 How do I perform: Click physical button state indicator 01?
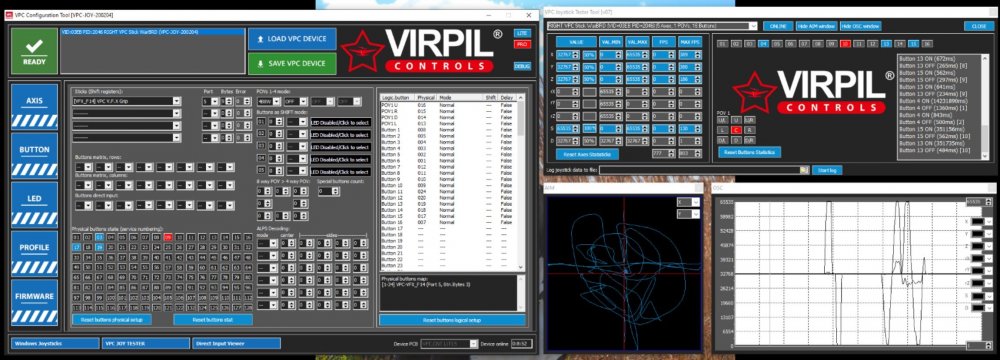pos(77,237)
